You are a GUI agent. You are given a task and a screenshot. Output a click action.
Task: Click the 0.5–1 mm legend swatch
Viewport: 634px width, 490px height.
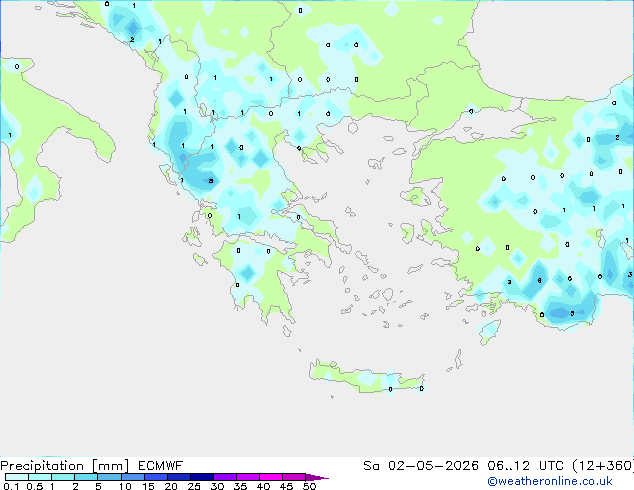[x=40, y=477]
